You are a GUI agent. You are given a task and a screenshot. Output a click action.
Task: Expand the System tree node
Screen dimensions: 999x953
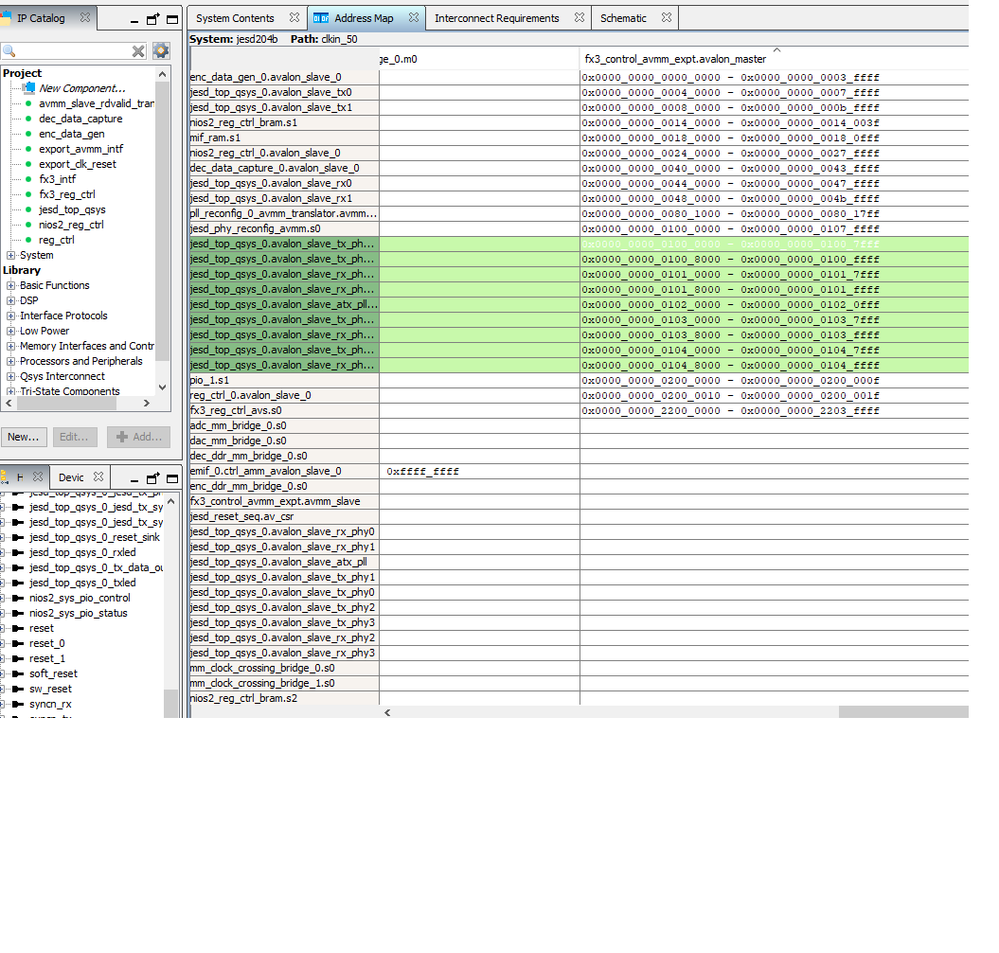[11, 255]
